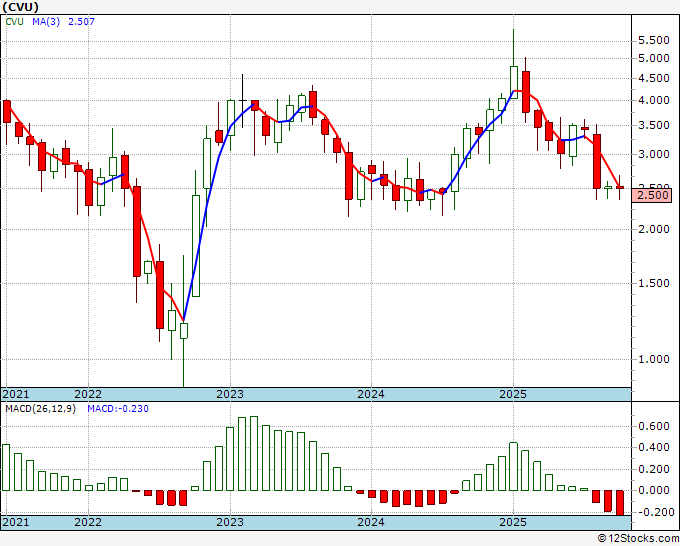
Task: Click the 2021 label on MACD time axis
Action: pyautogui.click(x=16, y=522)
